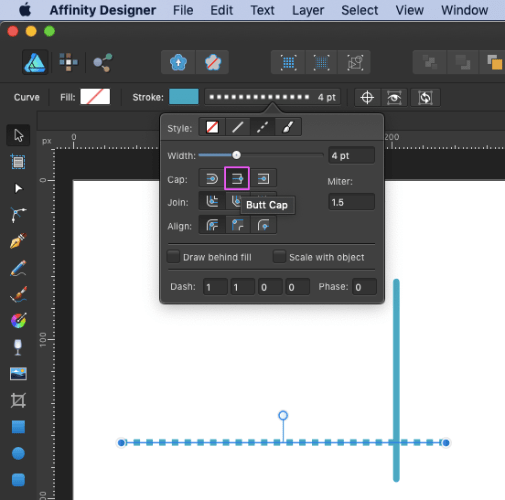505x500 pixels.
Task: Click the eye preview icon in context bar
Action: coord(394,98)
